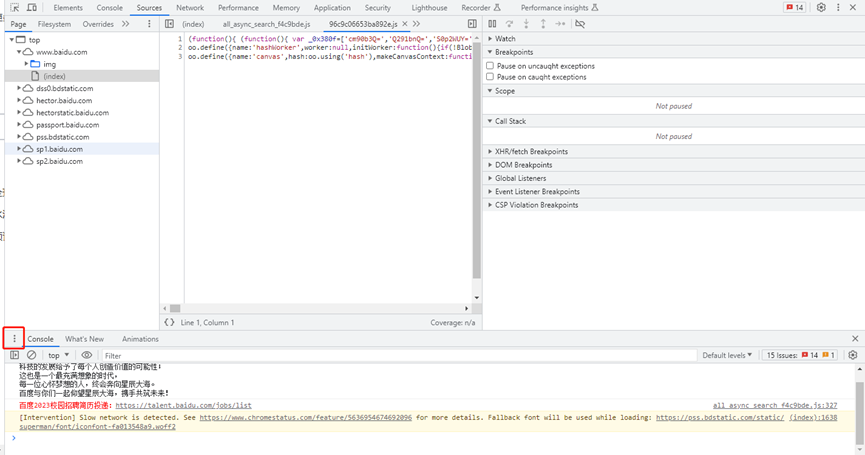Open console settings gear icon
The width and height of the screenshot is (865, 455).
pyautogui.click(x=852, y=355)
